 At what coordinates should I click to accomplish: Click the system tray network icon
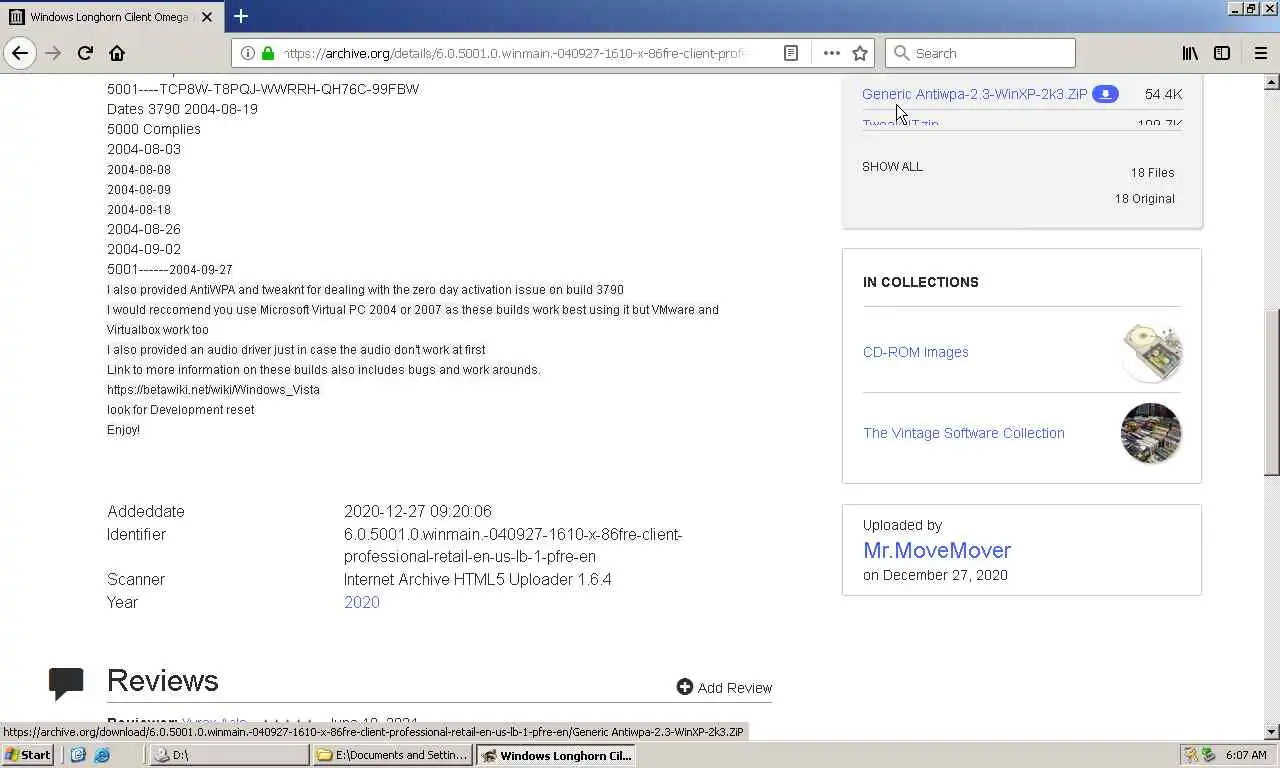tap(1208, 755)
